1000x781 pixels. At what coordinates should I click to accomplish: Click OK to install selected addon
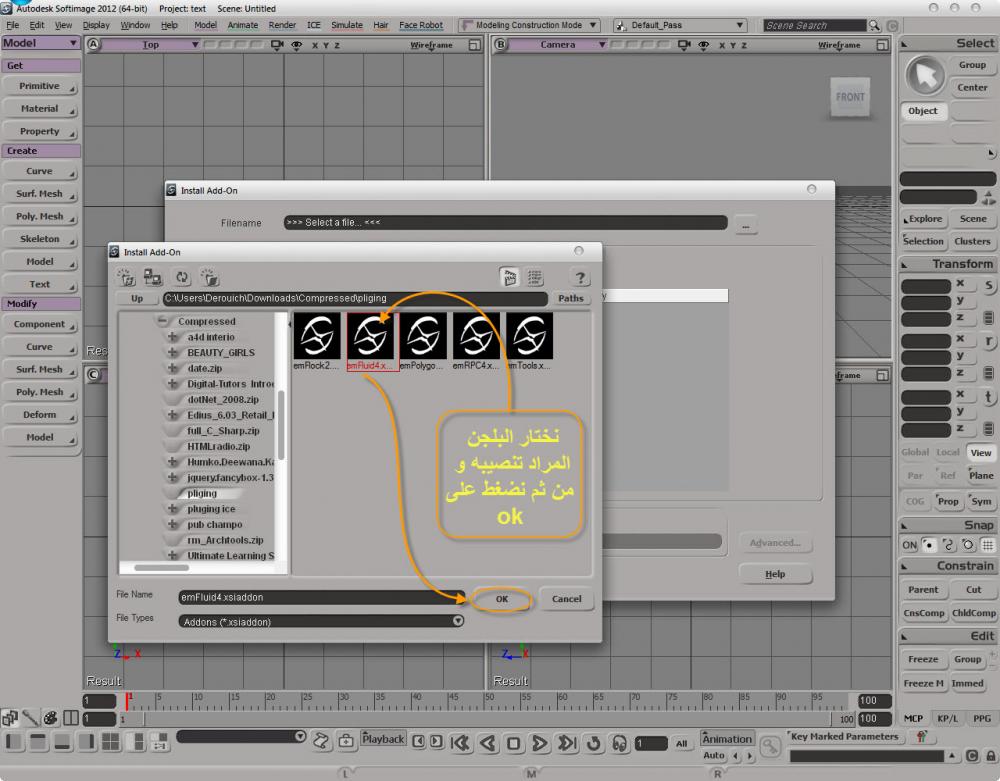(x=503, y=599)
